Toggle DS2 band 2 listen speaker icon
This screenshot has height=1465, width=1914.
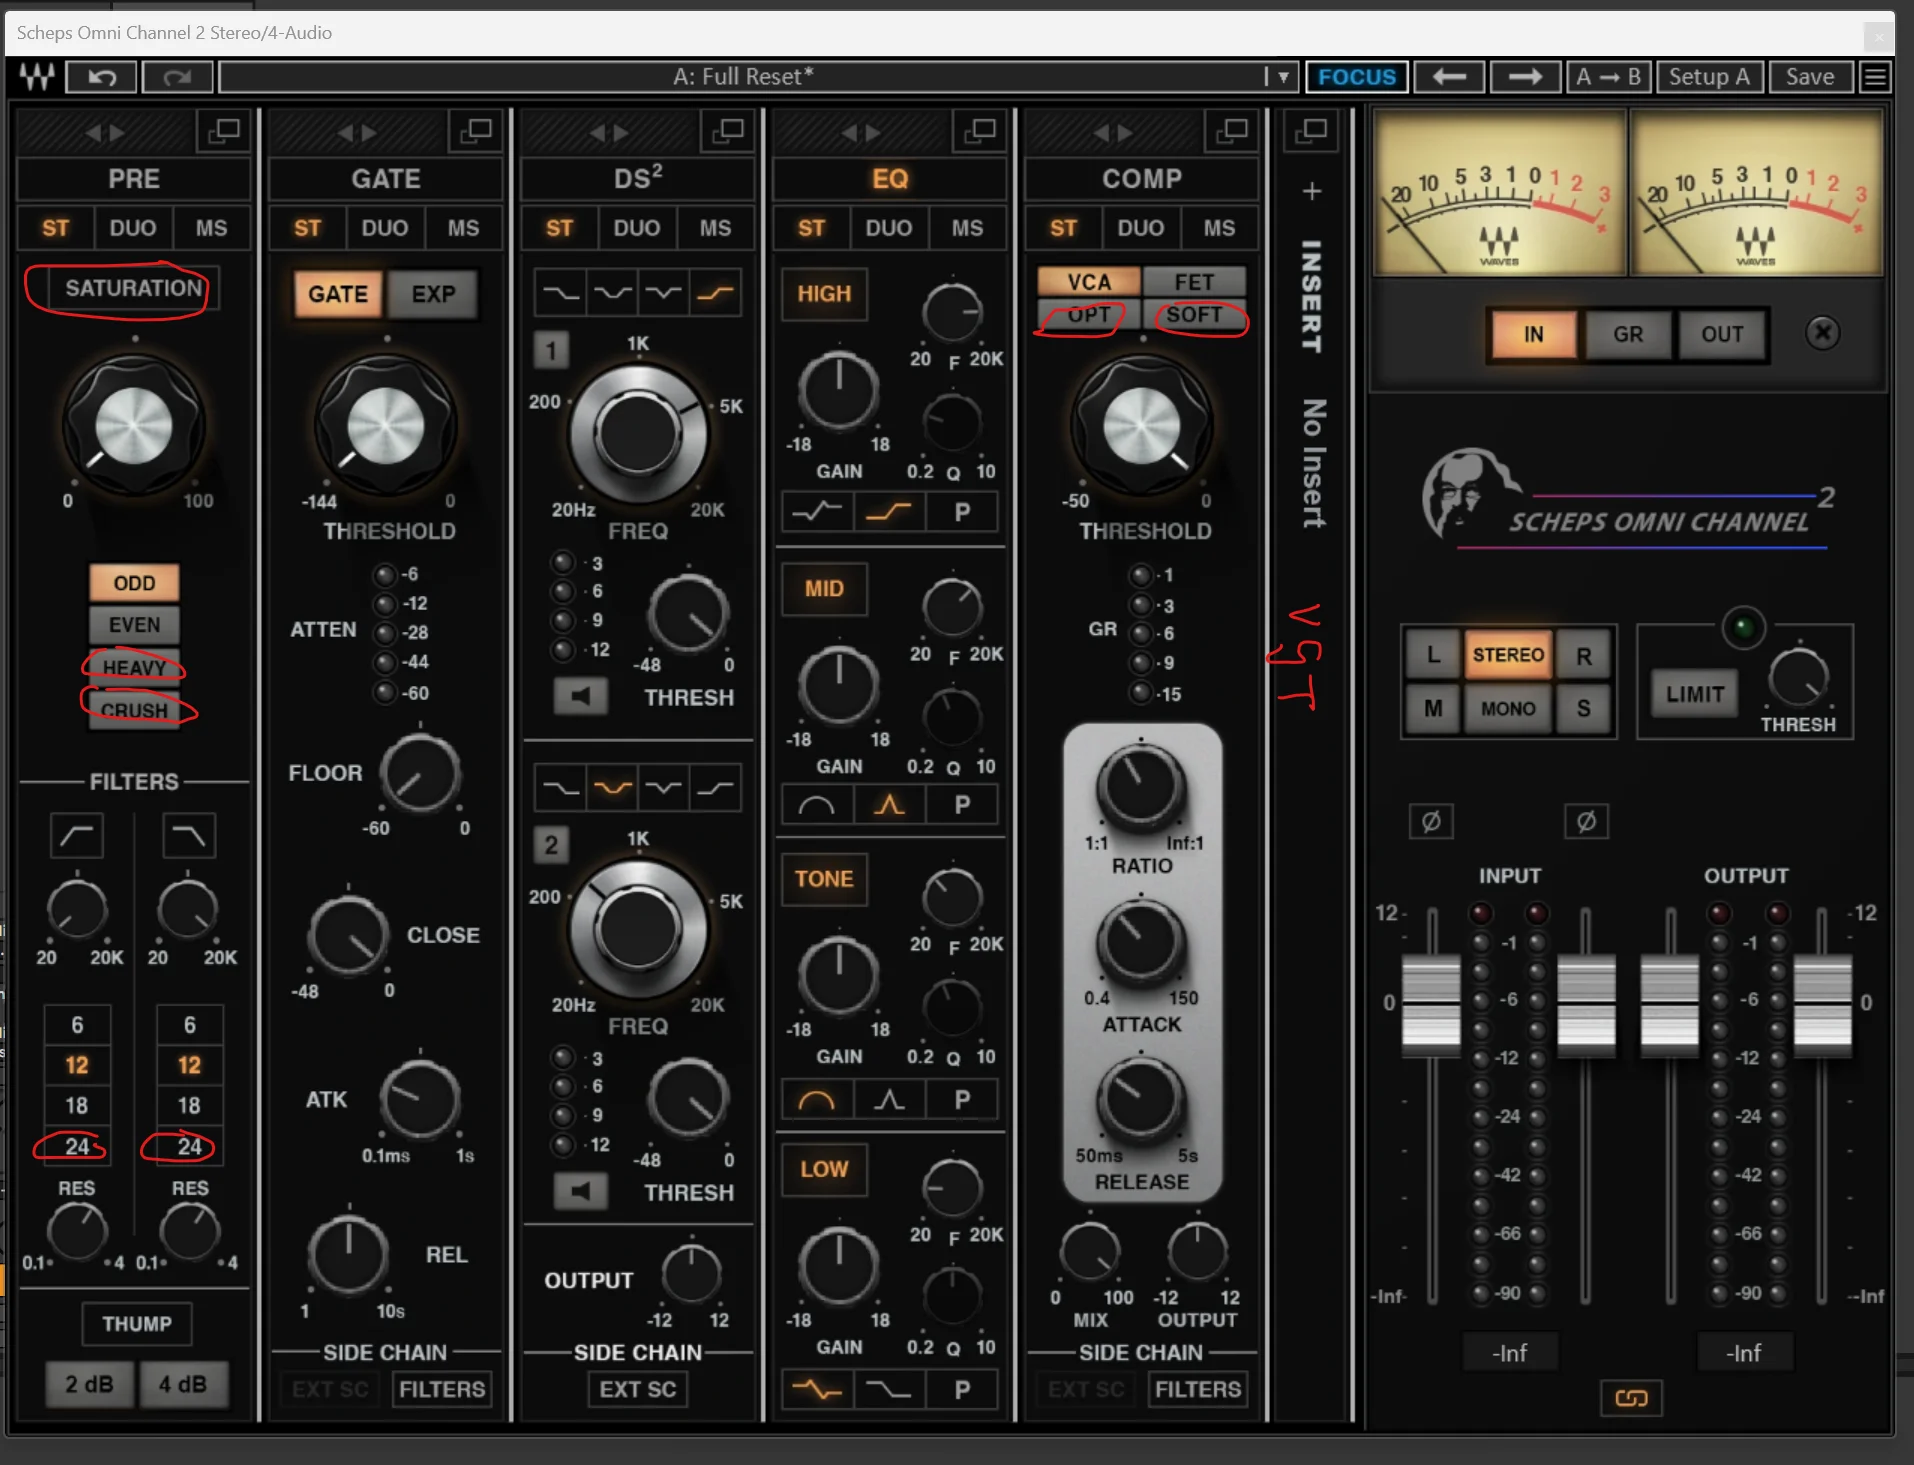(580, 1190)
